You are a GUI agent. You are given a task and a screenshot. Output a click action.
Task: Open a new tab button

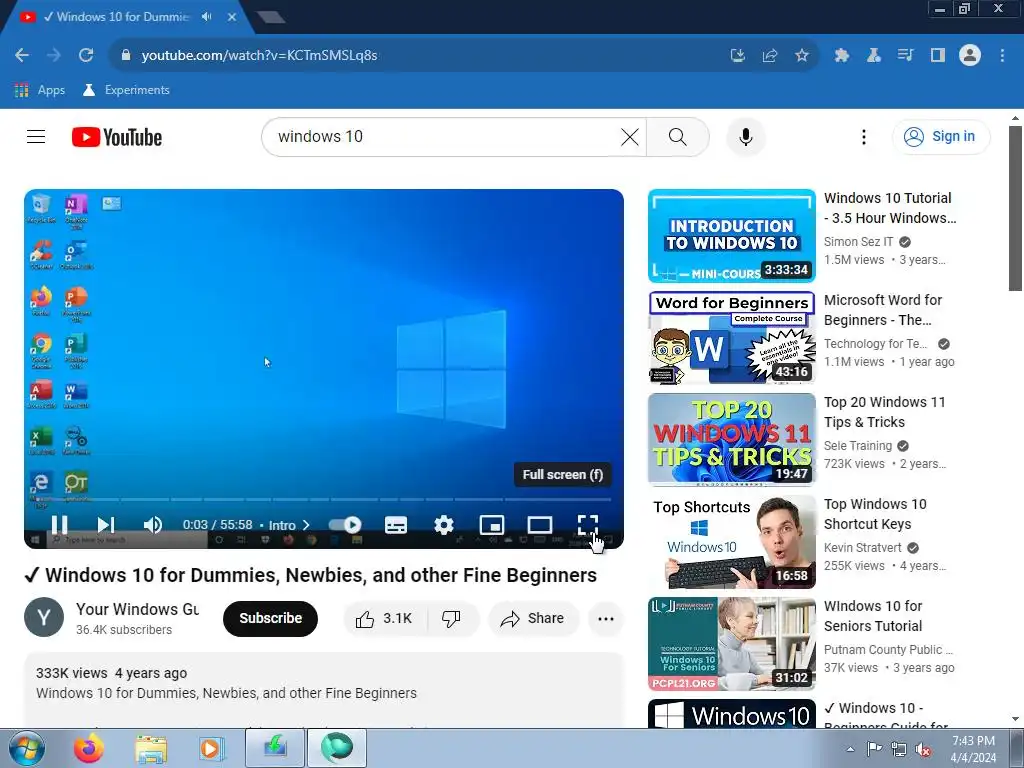pyautogui.click(x=270, y=17)
